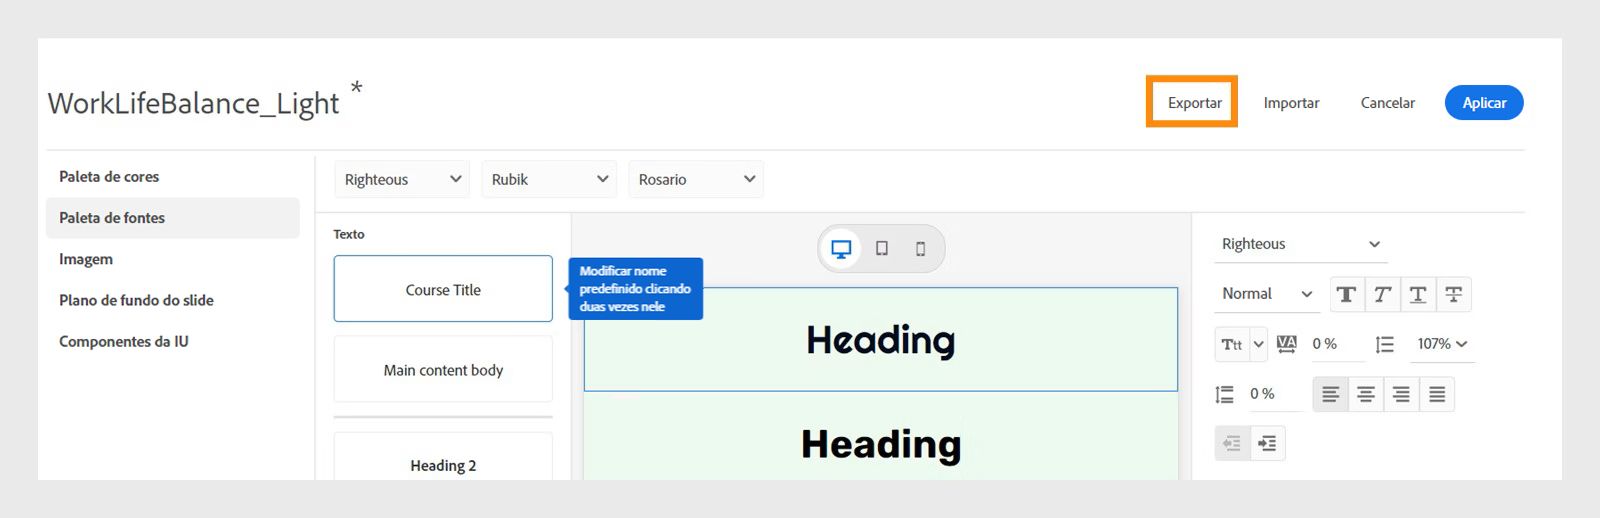Open the Rubik font dropdown
1600x518 pixels.
coord(549,179)
